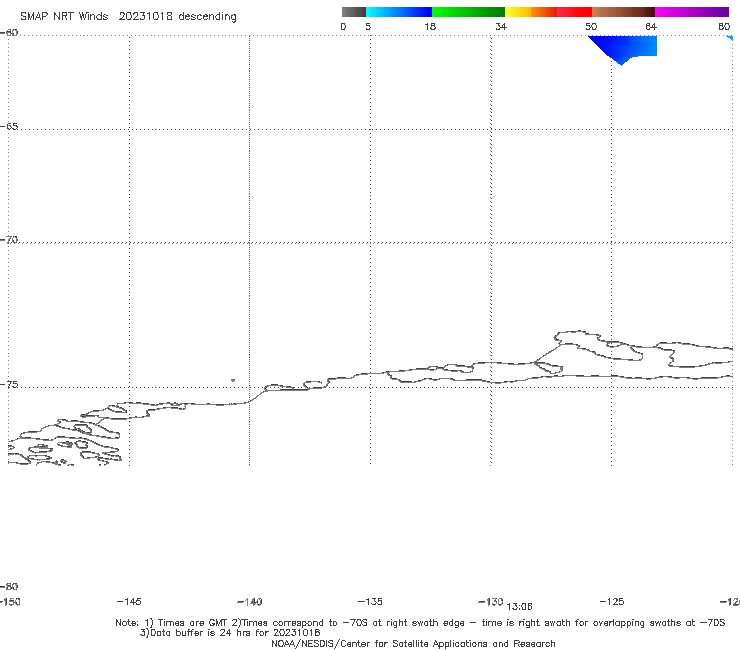Click the "3)Data buffer is 24 hrs" note line
740x650 pixels.
[230, 633]
